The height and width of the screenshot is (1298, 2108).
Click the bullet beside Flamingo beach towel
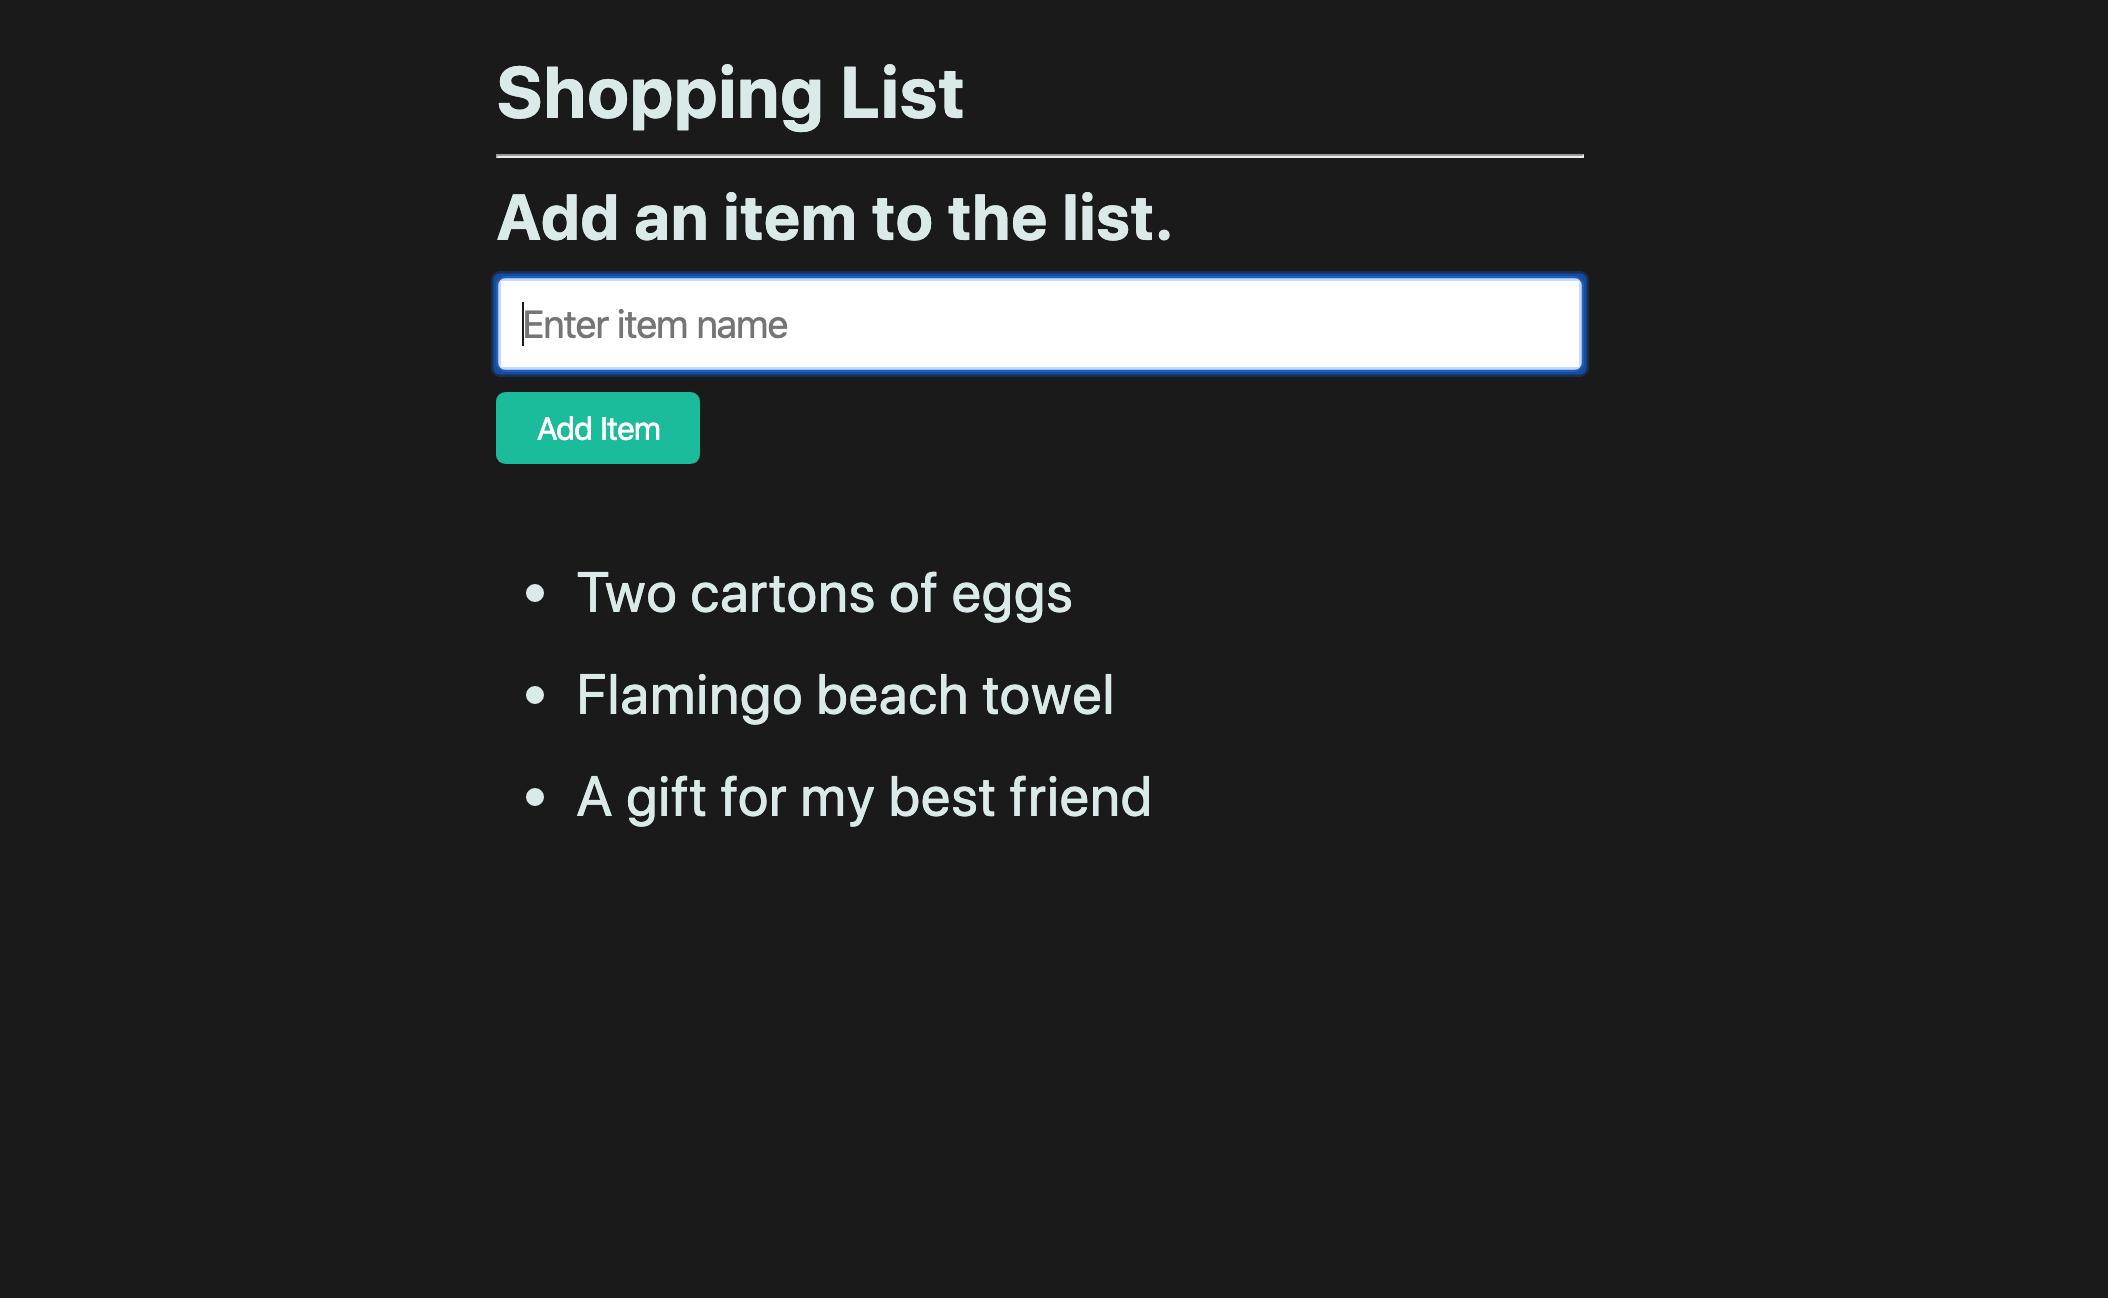click(533, 693)
